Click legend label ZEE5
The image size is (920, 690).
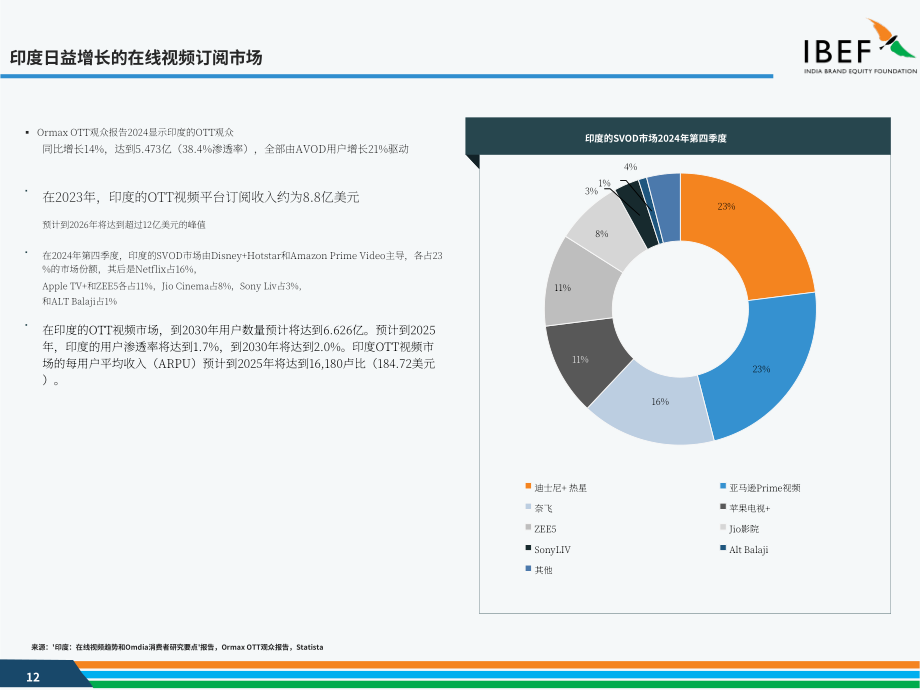coord(545,529)
